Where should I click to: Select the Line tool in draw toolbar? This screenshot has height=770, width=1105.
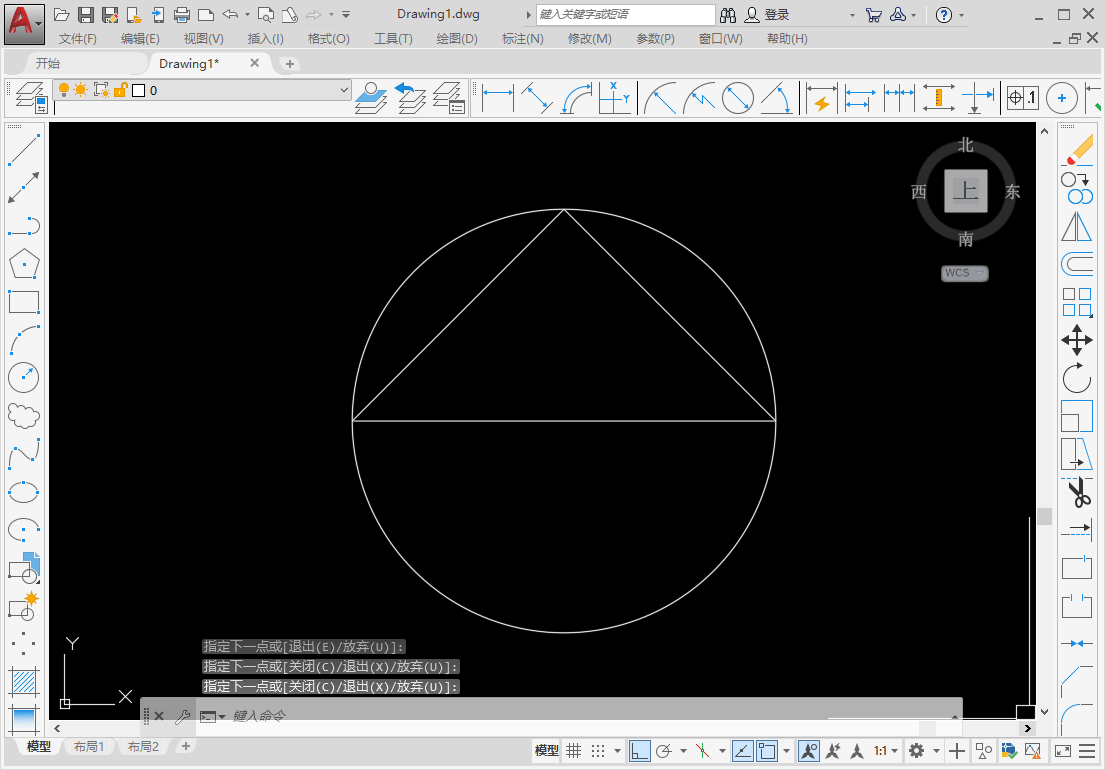click(23, 150)
